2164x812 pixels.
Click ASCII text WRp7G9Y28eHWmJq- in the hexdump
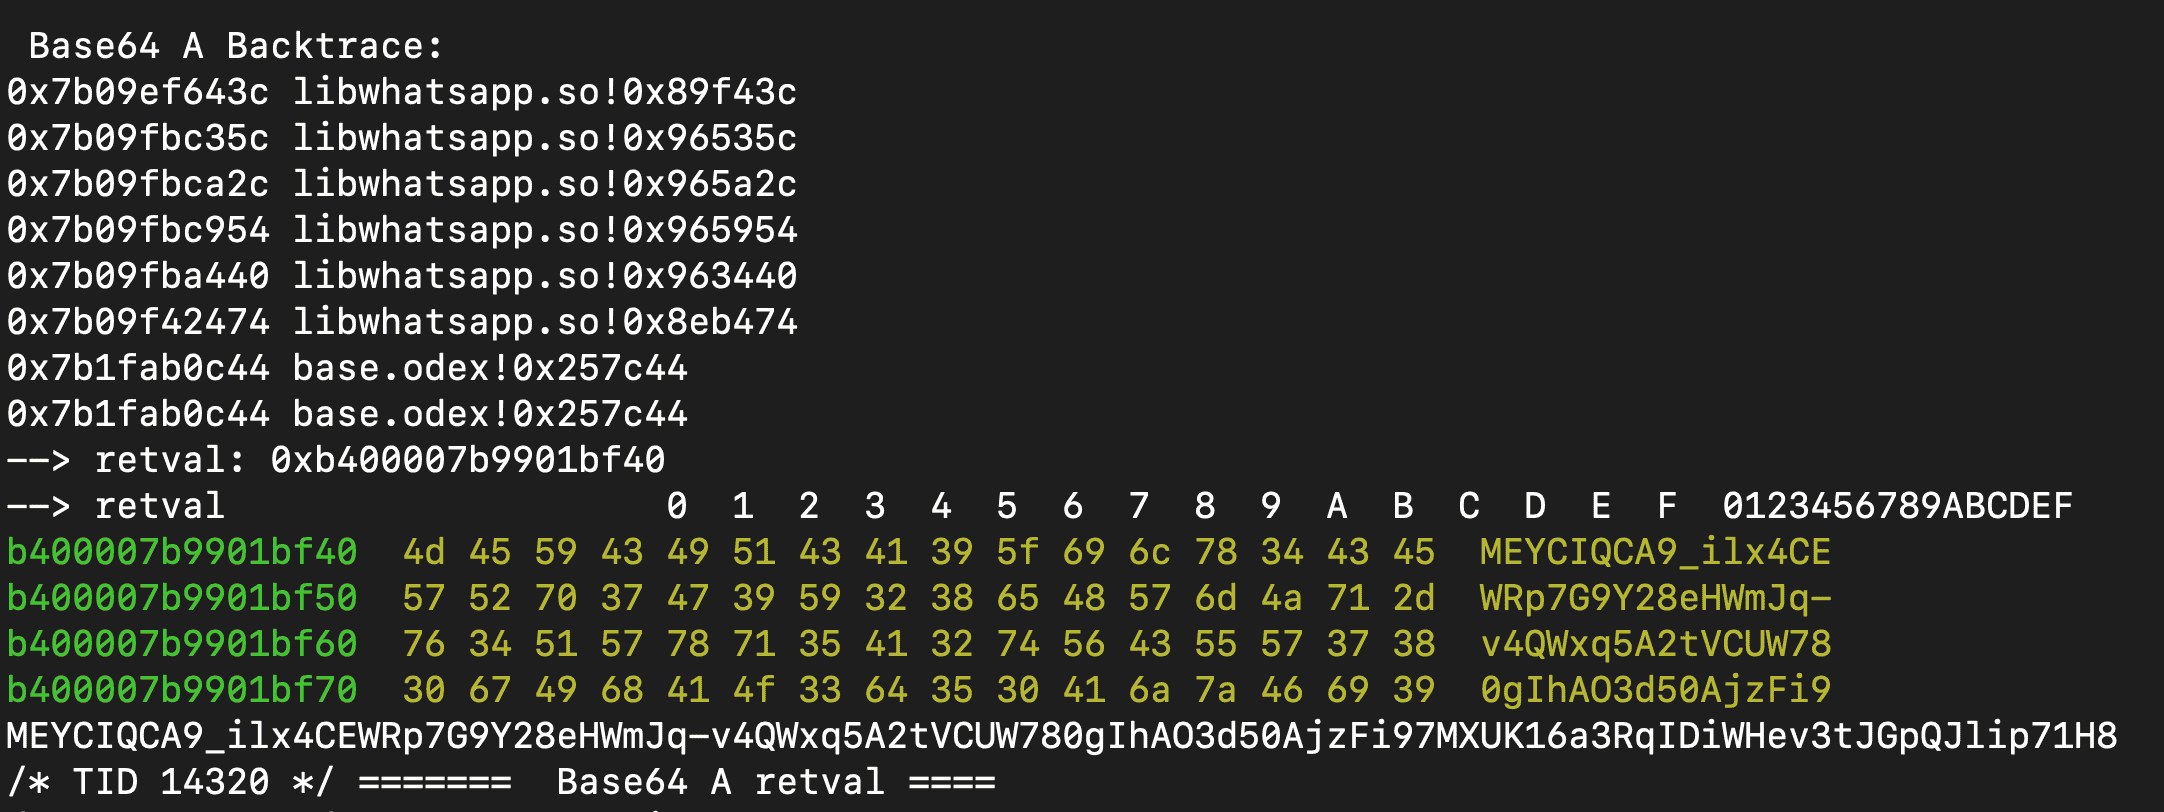coord(1655,598)
